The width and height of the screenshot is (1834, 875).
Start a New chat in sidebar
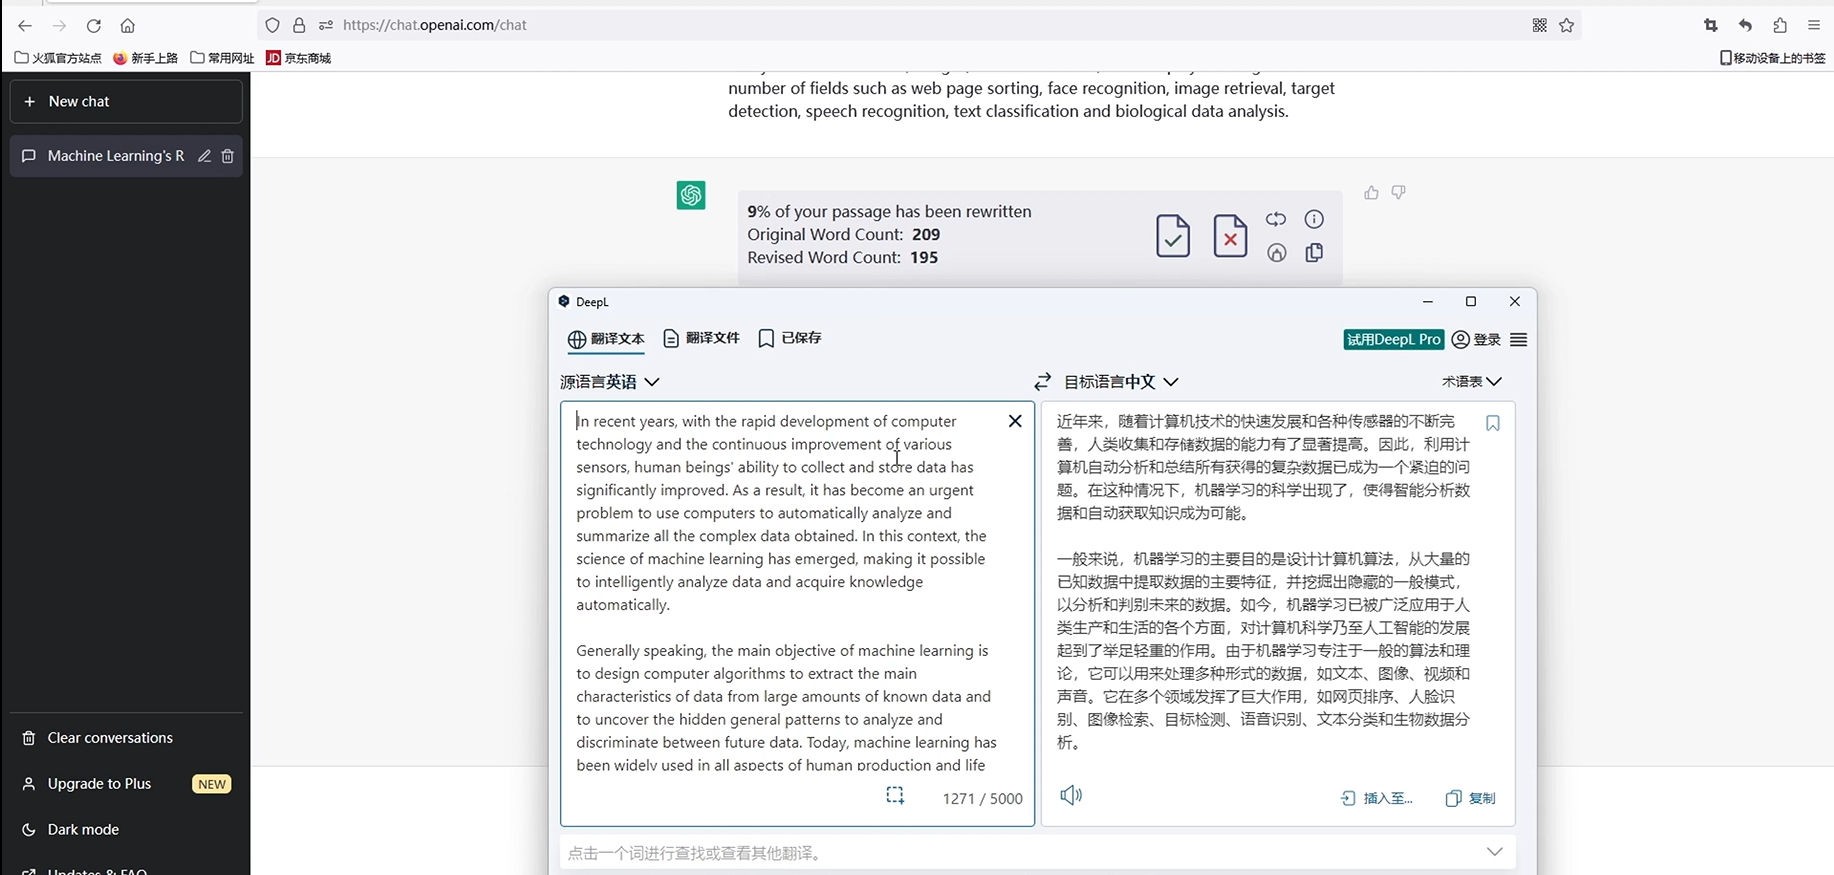126,101
